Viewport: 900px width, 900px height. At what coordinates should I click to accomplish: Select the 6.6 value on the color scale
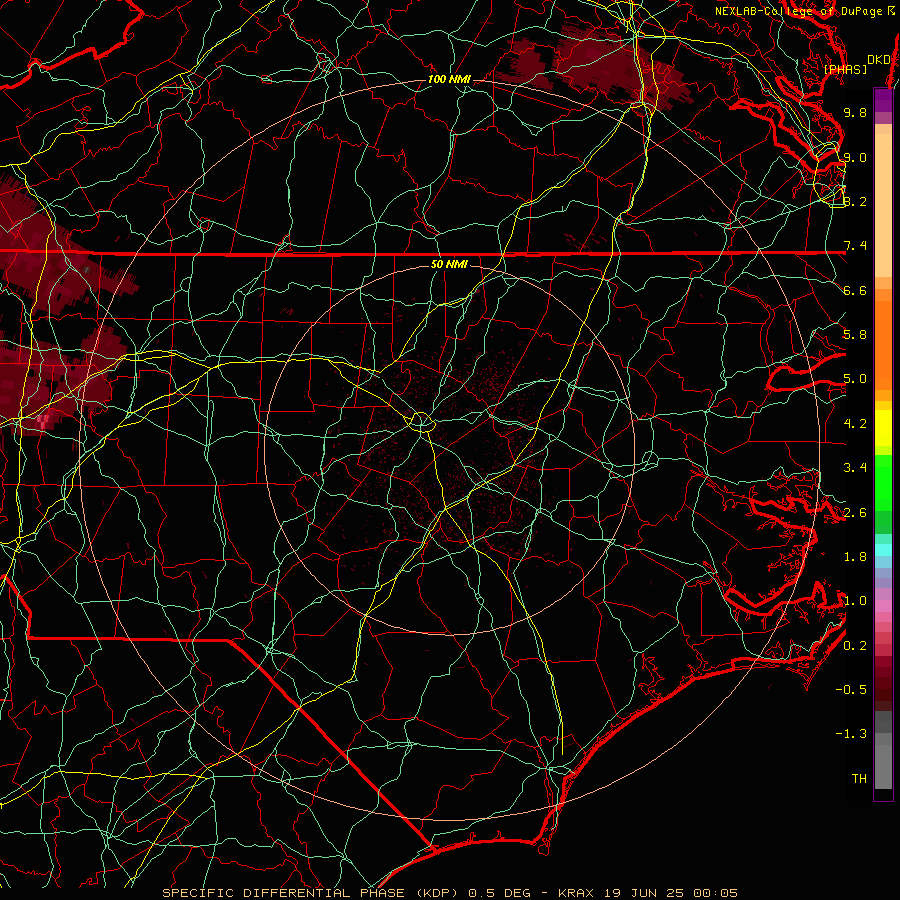(x=855, y=290)
